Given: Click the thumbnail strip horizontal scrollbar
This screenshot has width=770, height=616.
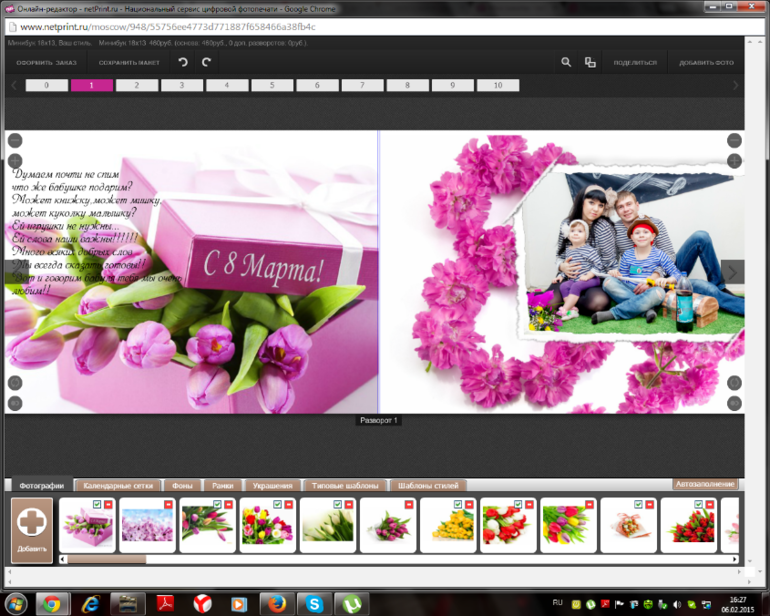Looking at the screenshot, I should click(105, 559).
